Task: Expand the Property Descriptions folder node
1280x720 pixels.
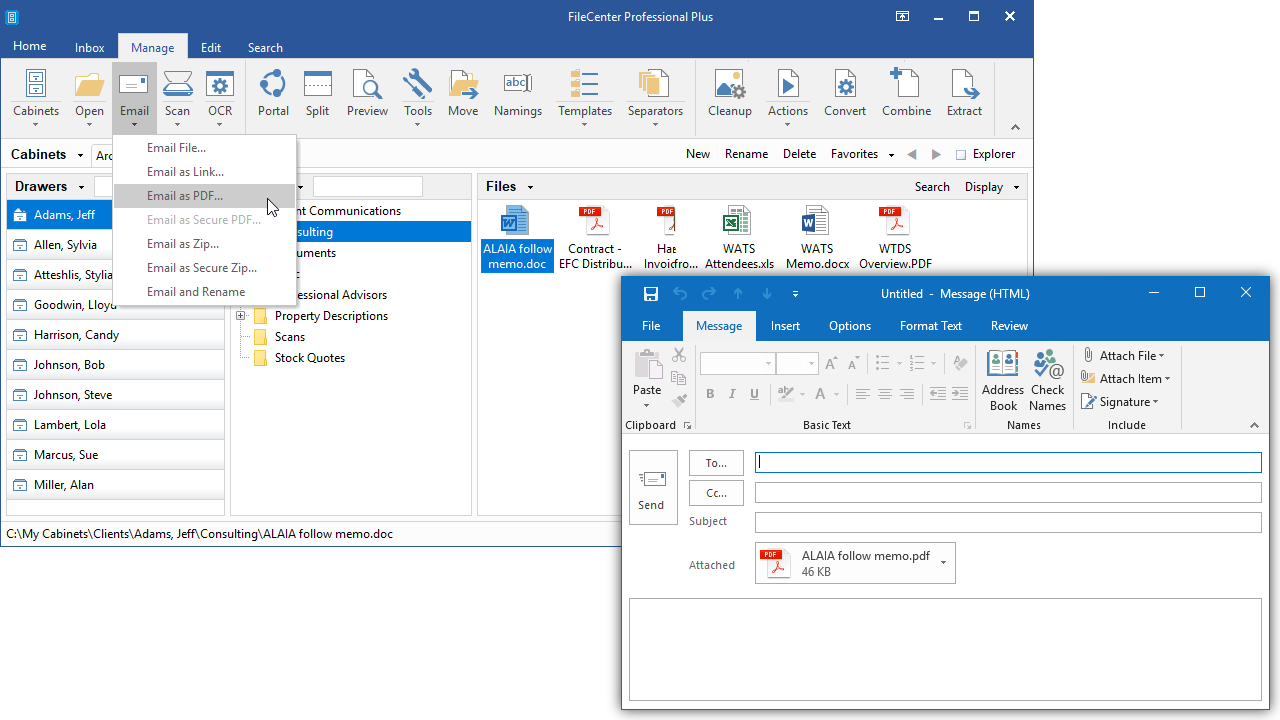Action: coord(240,316)
